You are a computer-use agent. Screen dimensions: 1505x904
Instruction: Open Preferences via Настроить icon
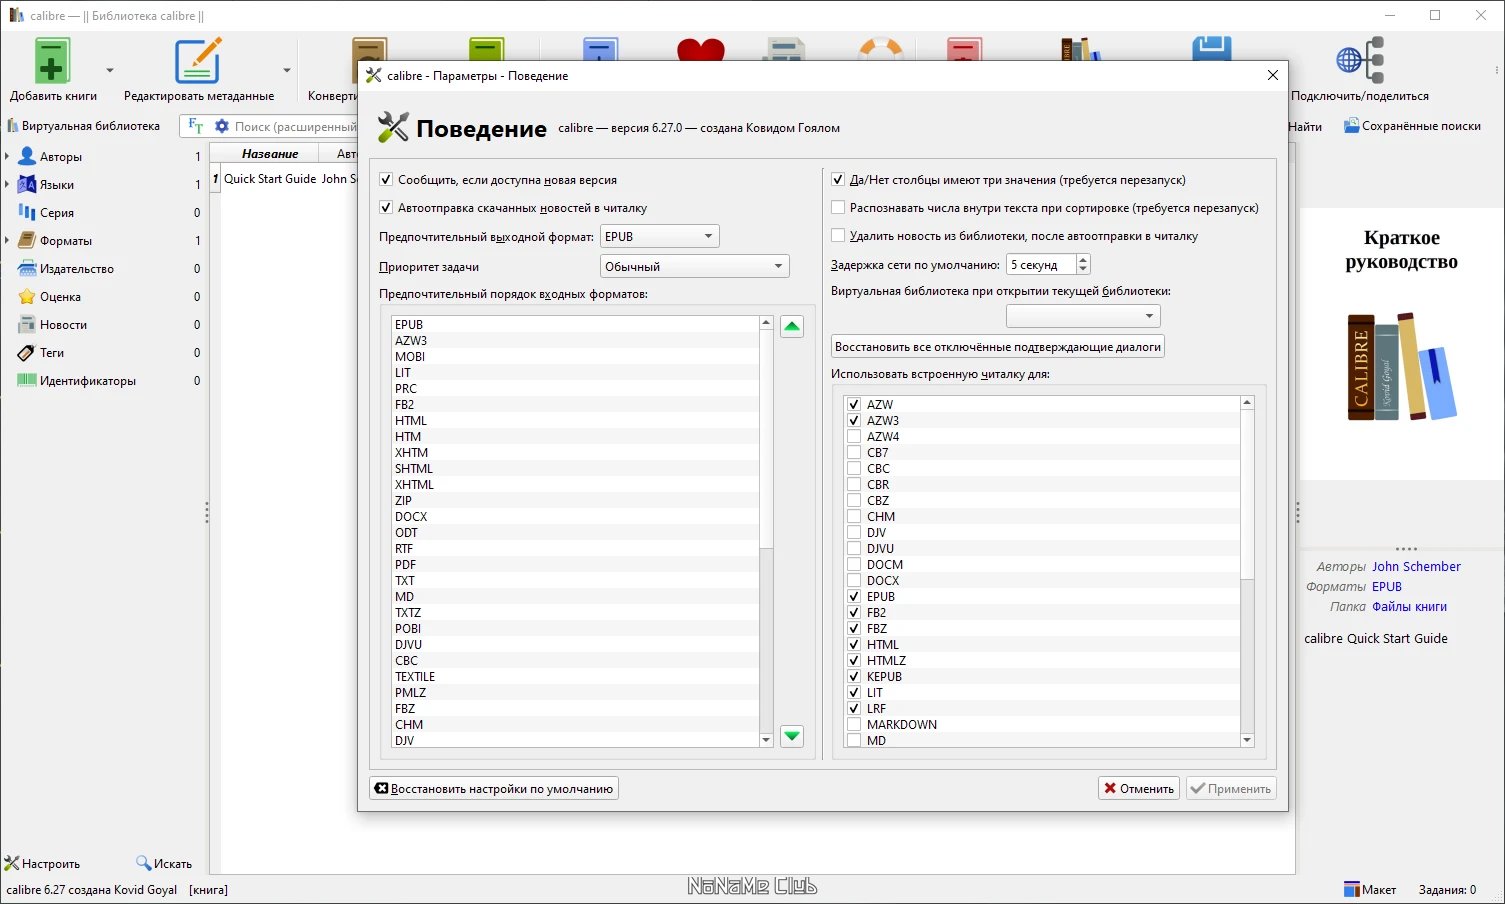click(x=12, y=863)
